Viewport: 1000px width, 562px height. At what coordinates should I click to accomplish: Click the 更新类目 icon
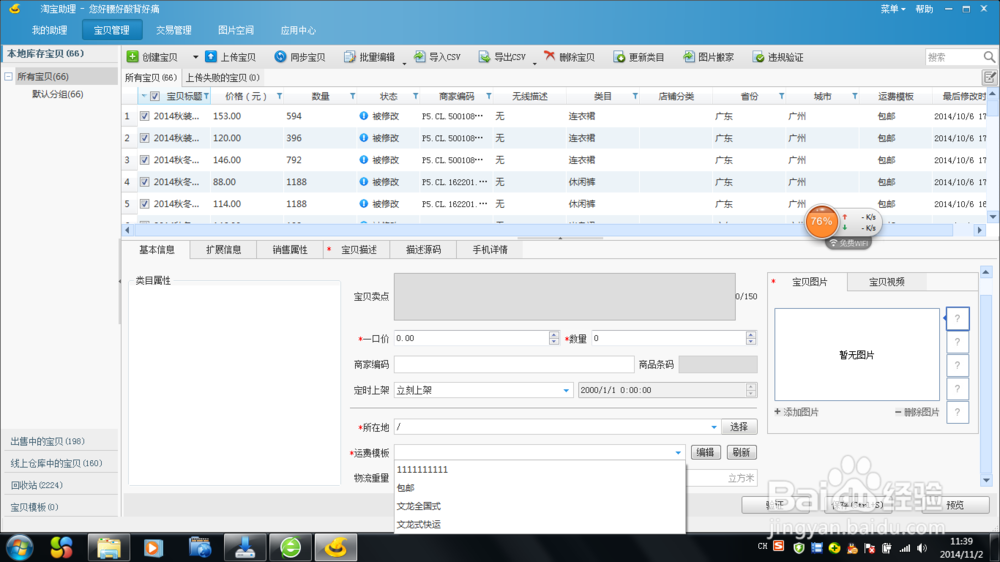tap(619, 57)
